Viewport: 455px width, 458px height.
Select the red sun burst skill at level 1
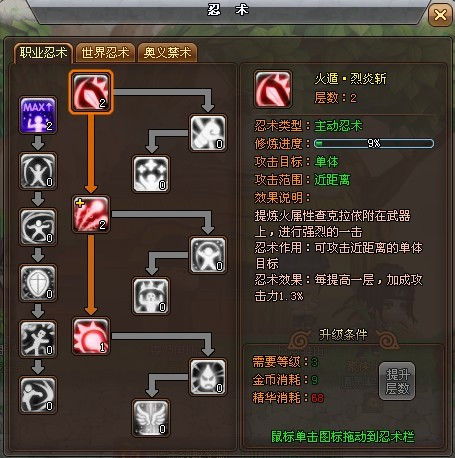[x=91, y=336]
